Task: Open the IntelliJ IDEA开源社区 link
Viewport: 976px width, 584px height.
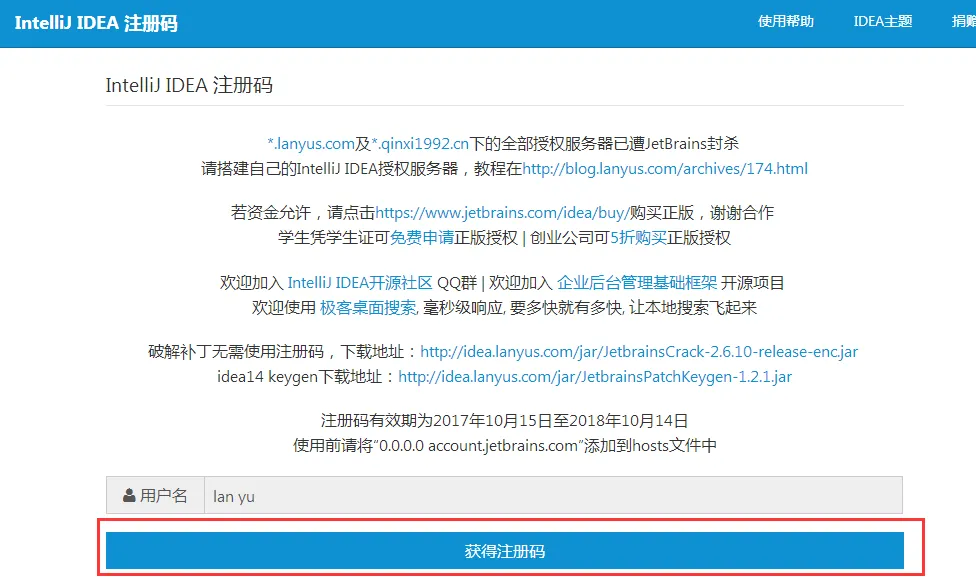Action: pos(360,283)
